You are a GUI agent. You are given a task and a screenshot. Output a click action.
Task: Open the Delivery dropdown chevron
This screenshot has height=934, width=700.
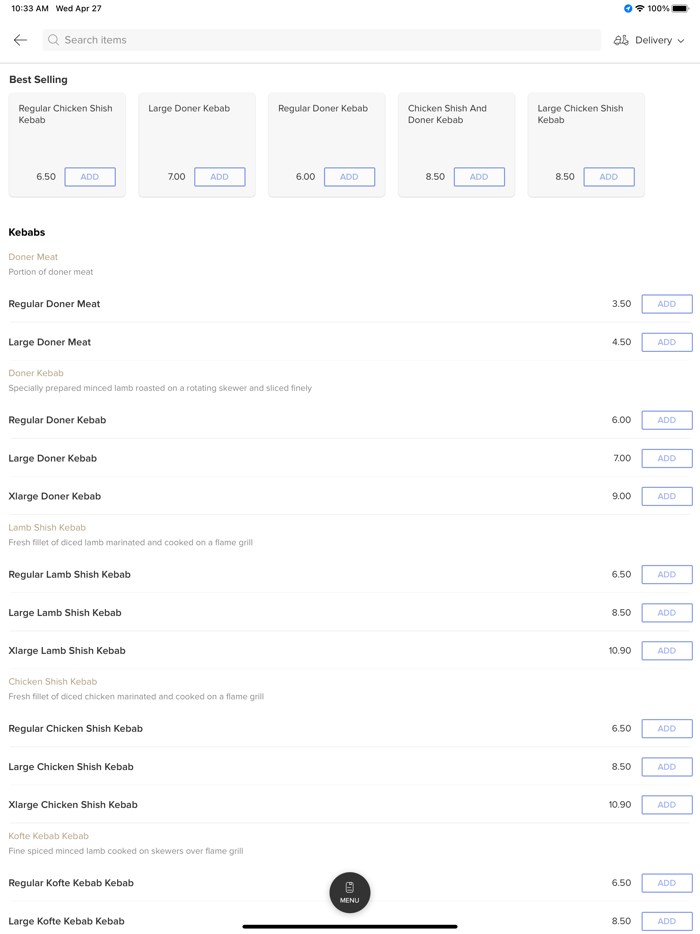(681, 41)
